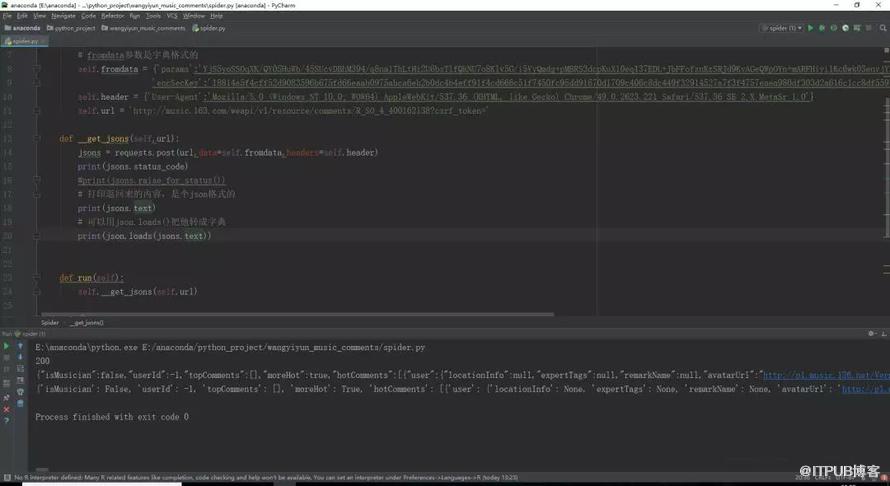Click fold marker at commented raise_for_status line
This screenshot has width=890, height=486.
[x=37, y=180]
